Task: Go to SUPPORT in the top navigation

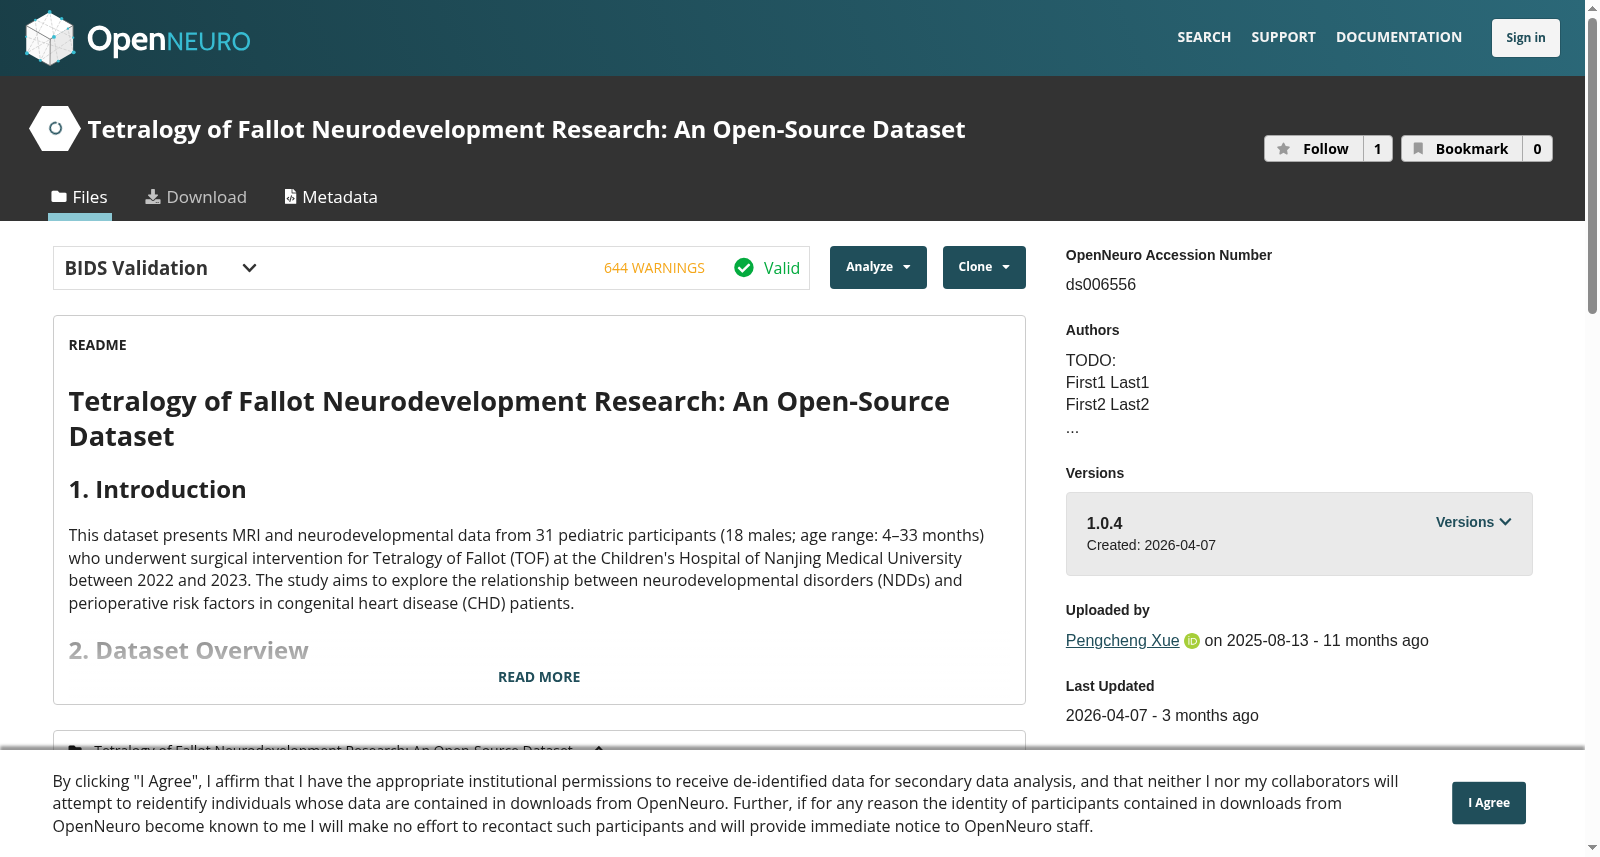Action: pyautogui.click(x=1283, y=37)
